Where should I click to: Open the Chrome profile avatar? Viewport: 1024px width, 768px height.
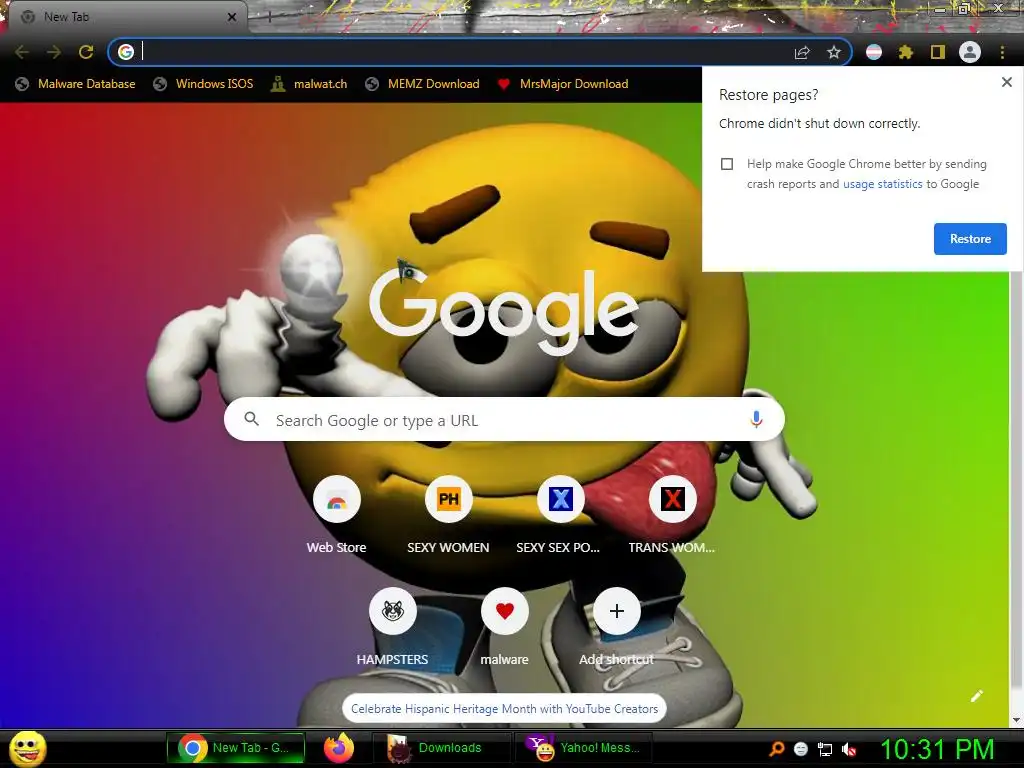(970, 52)
